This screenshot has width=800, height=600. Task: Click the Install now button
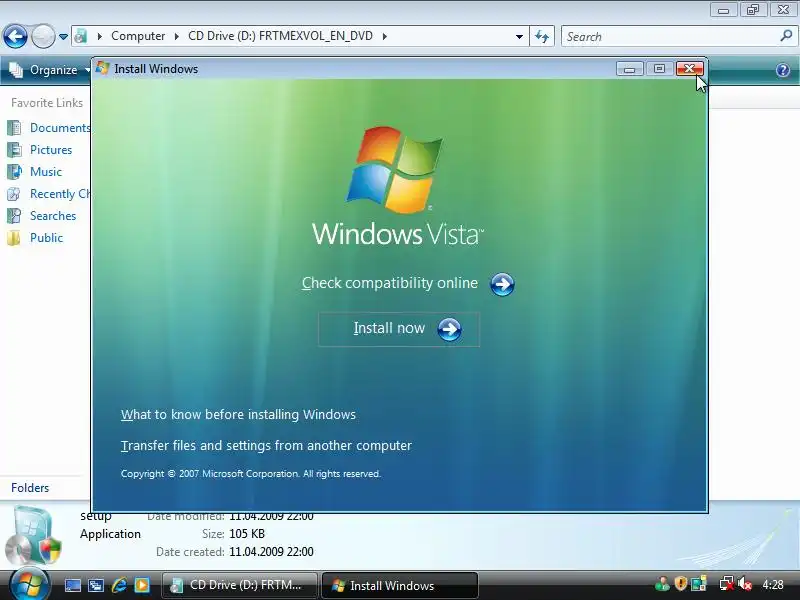click(x=399, y=329)
